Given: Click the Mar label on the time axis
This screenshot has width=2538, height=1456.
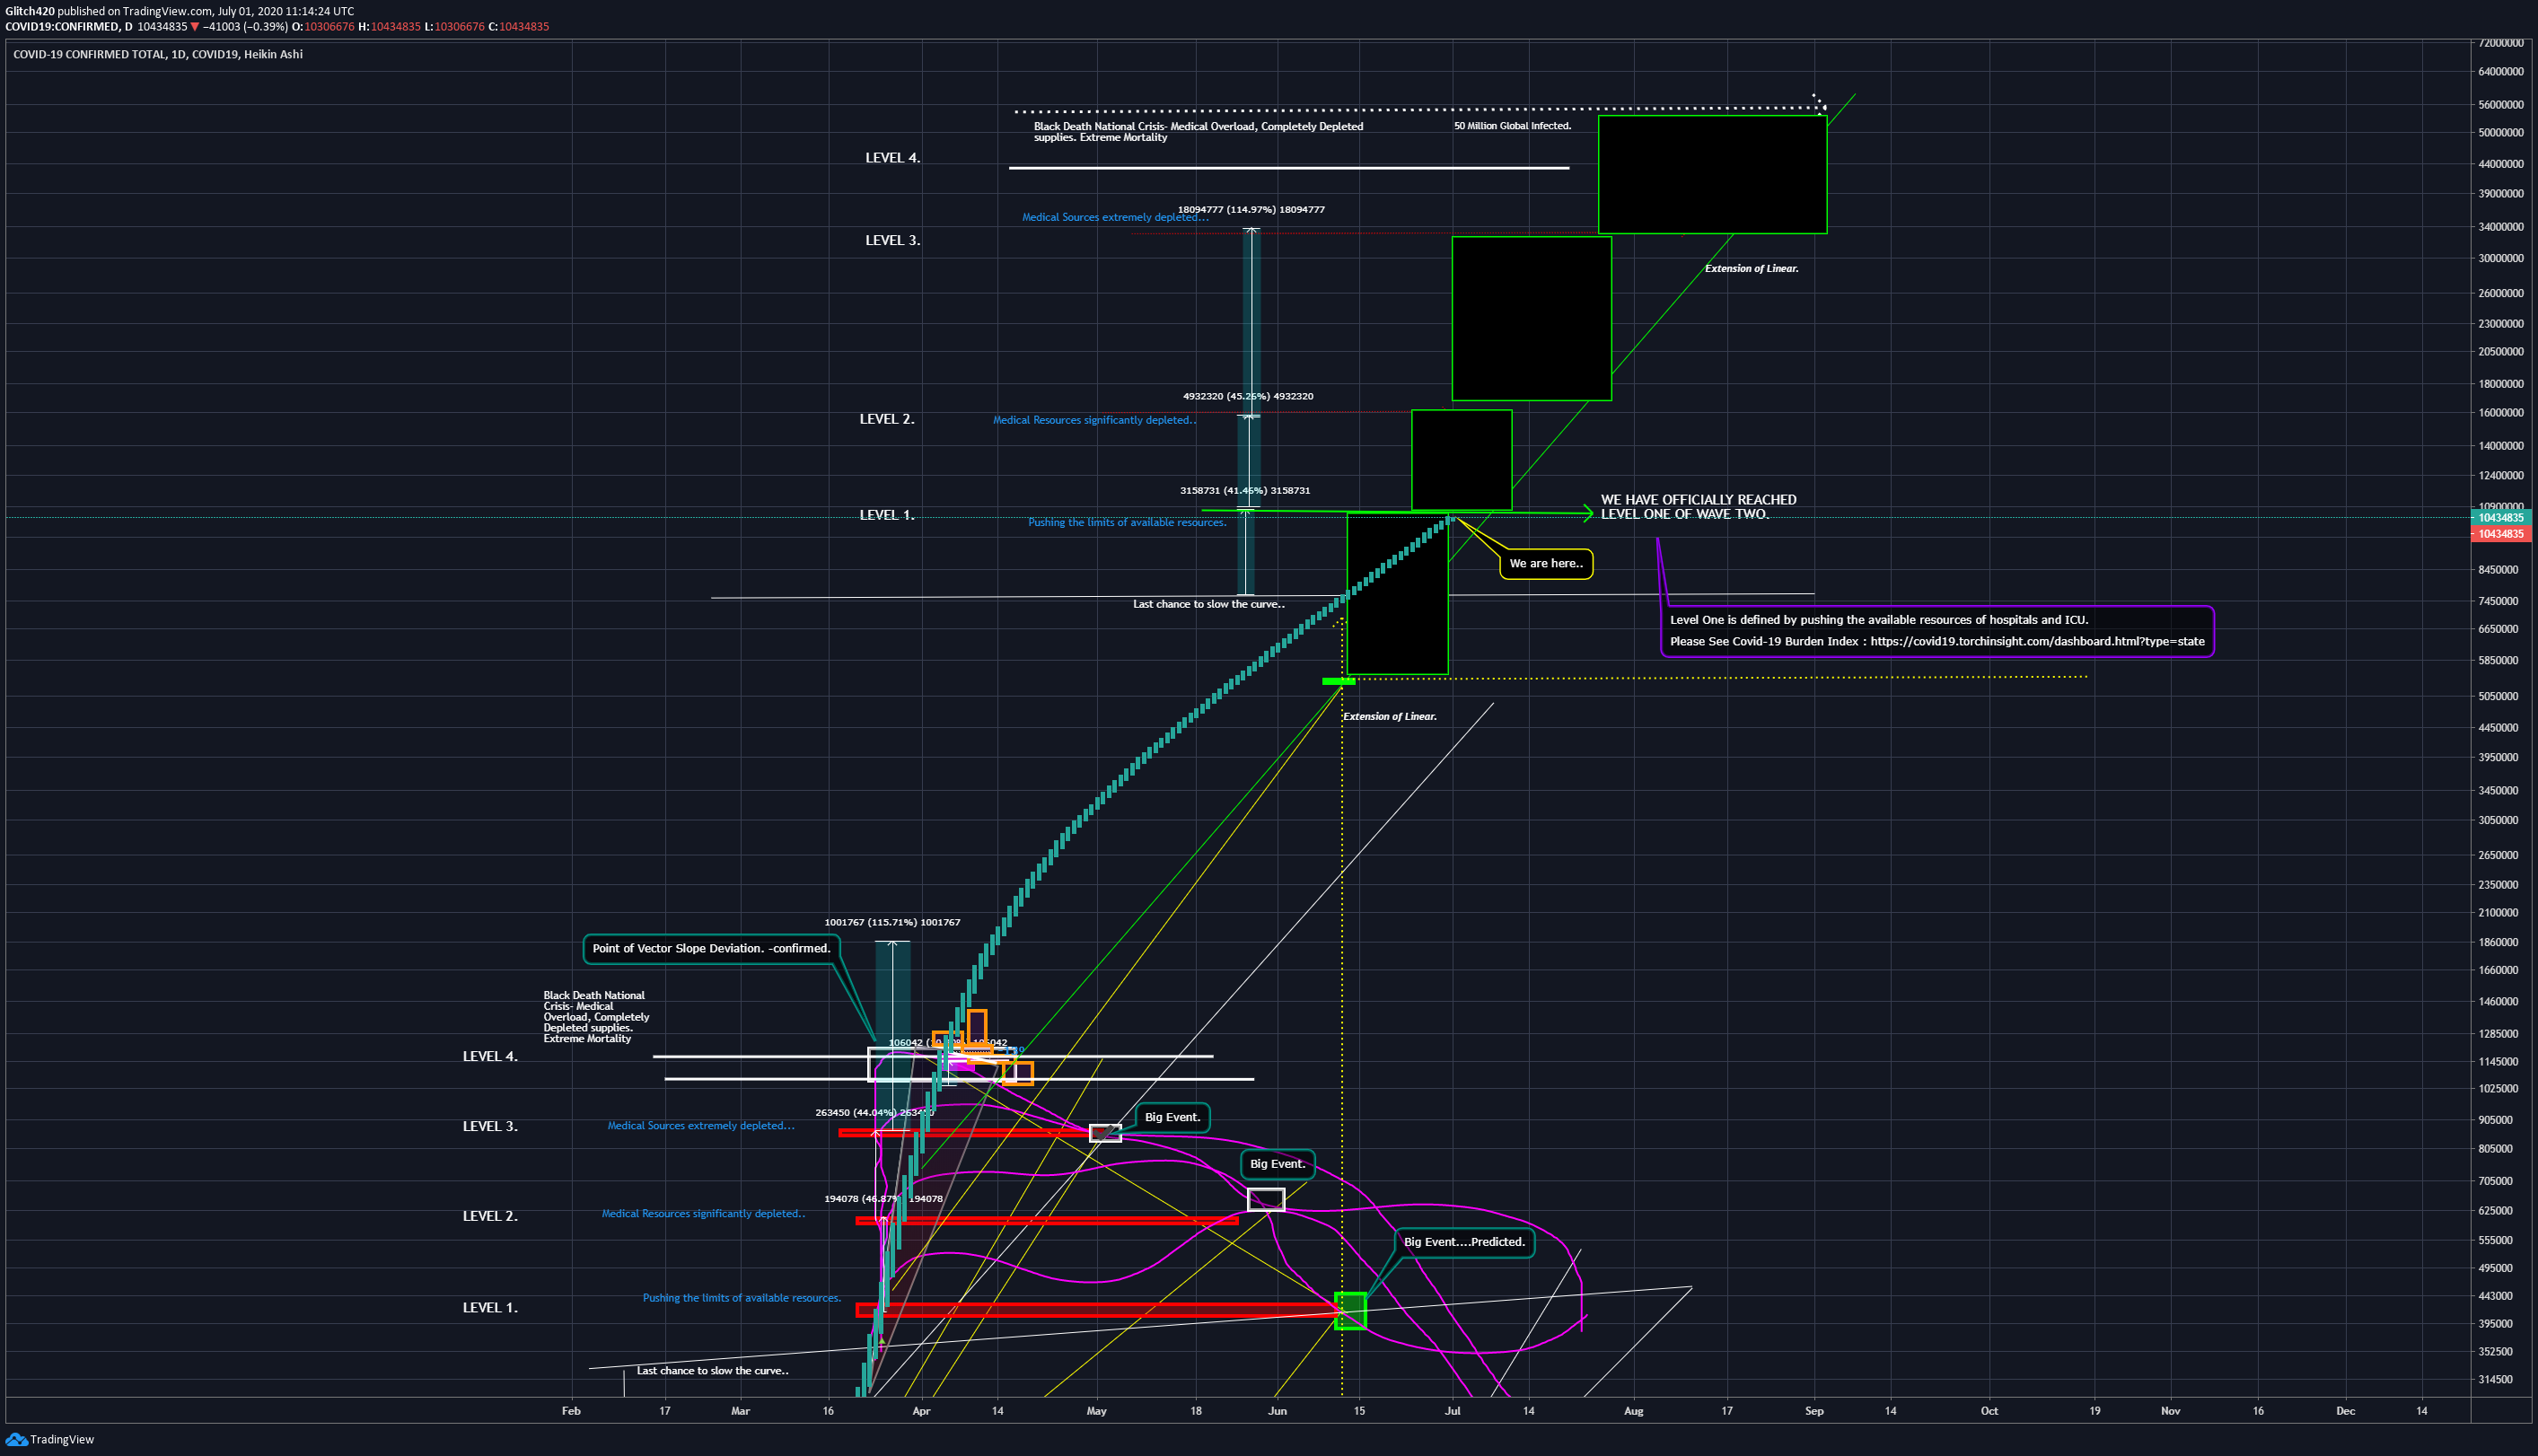Looking at the screenshot, I should point(740,1411).
